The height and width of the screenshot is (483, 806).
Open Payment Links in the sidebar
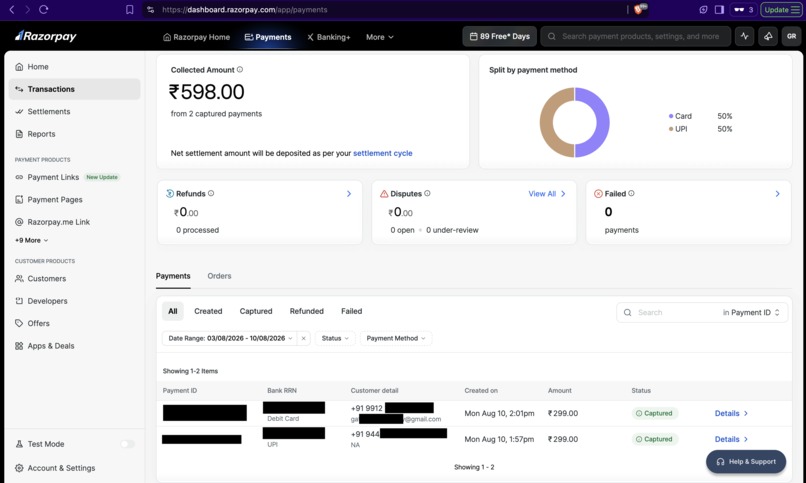point(74,177)
